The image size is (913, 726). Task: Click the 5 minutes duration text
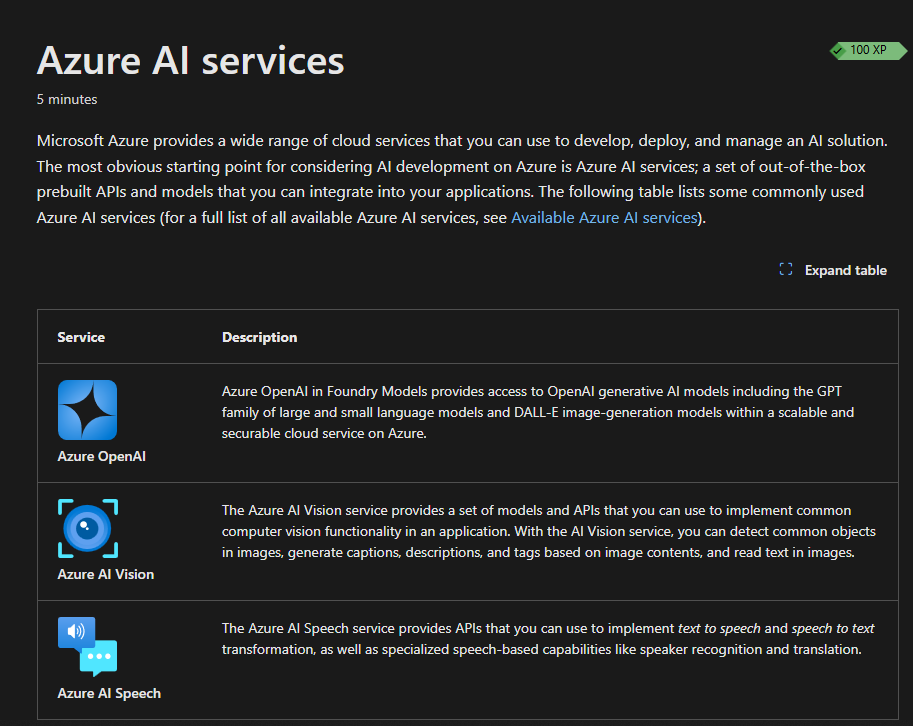[67, 100]
